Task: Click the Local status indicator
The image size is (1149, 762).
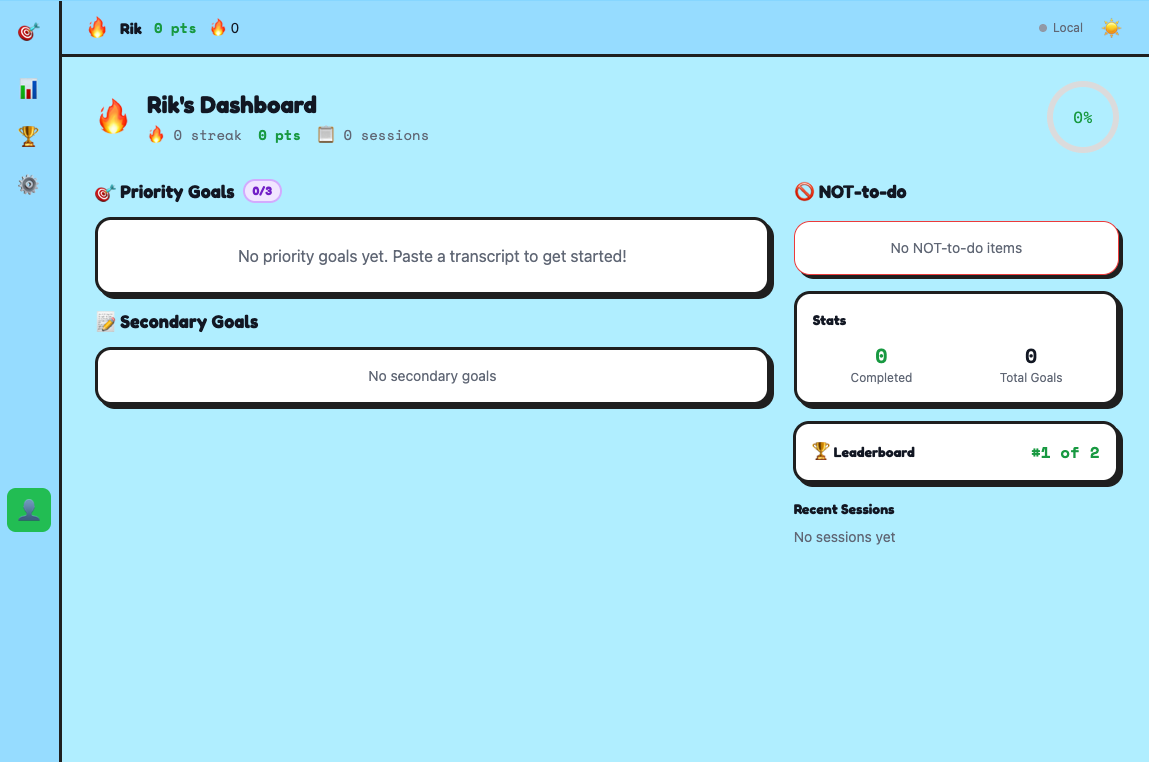Action: (1061, 28)
